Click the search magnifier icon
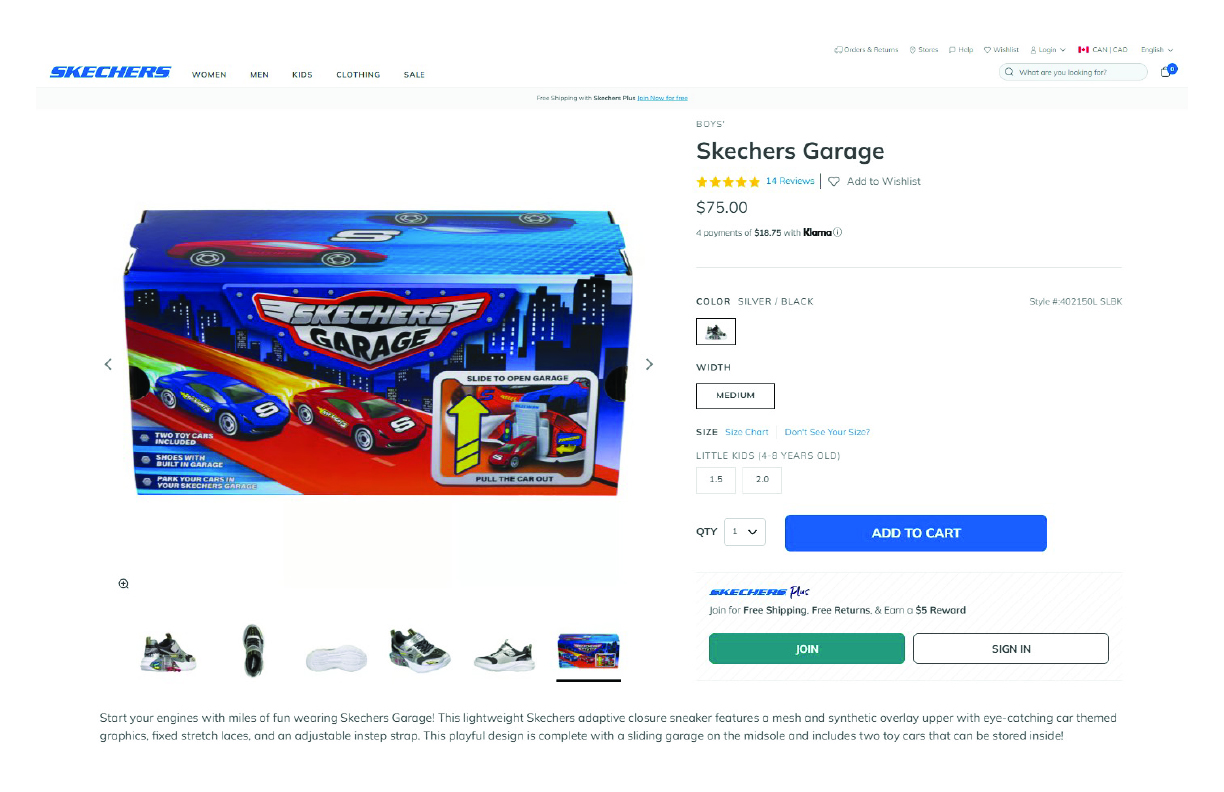The height and width of the screenshot is (792, 1224). (1009, 72)
